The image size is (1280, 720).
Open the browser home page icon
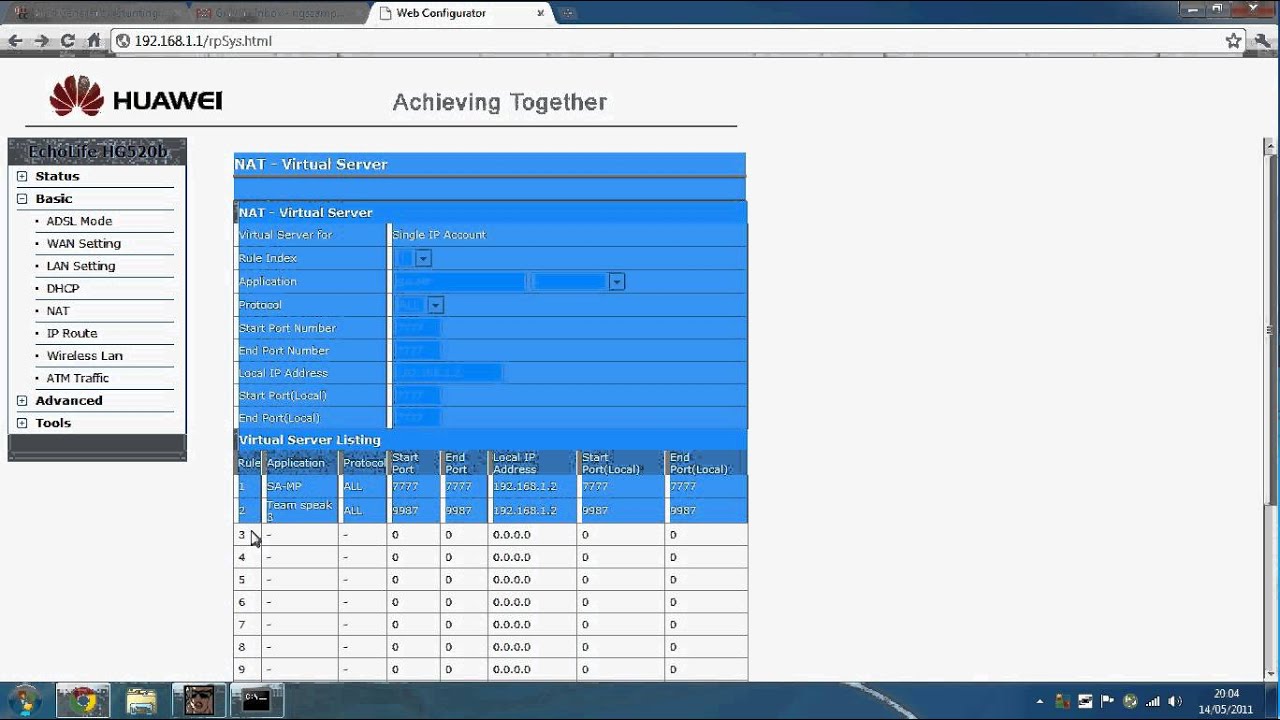[94, 41]
